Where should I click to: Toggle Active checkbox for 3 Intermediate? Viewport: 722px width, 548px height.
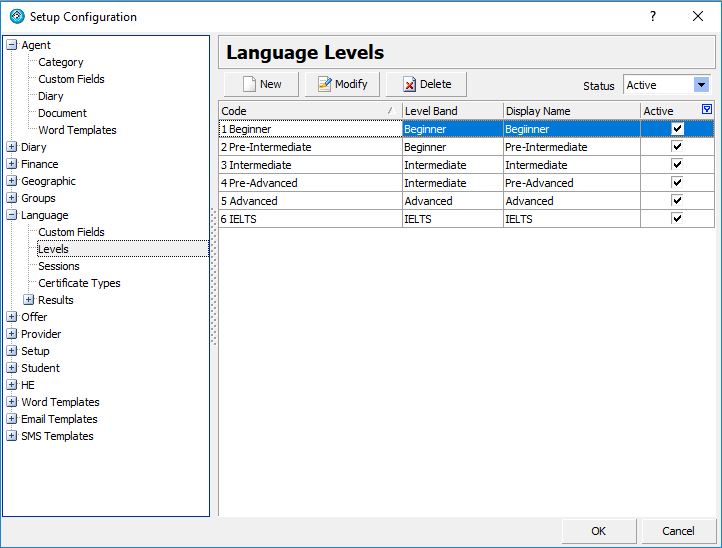[677, 165]
